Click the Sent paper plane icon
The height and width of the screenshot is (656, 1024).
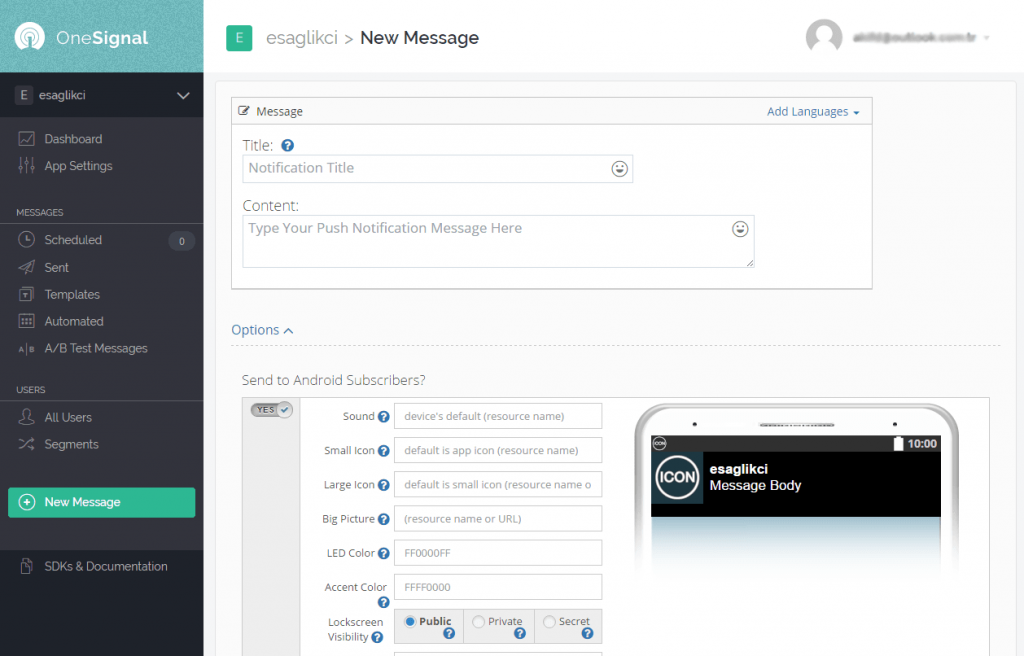pyautogui.click(x=26, y=267)
